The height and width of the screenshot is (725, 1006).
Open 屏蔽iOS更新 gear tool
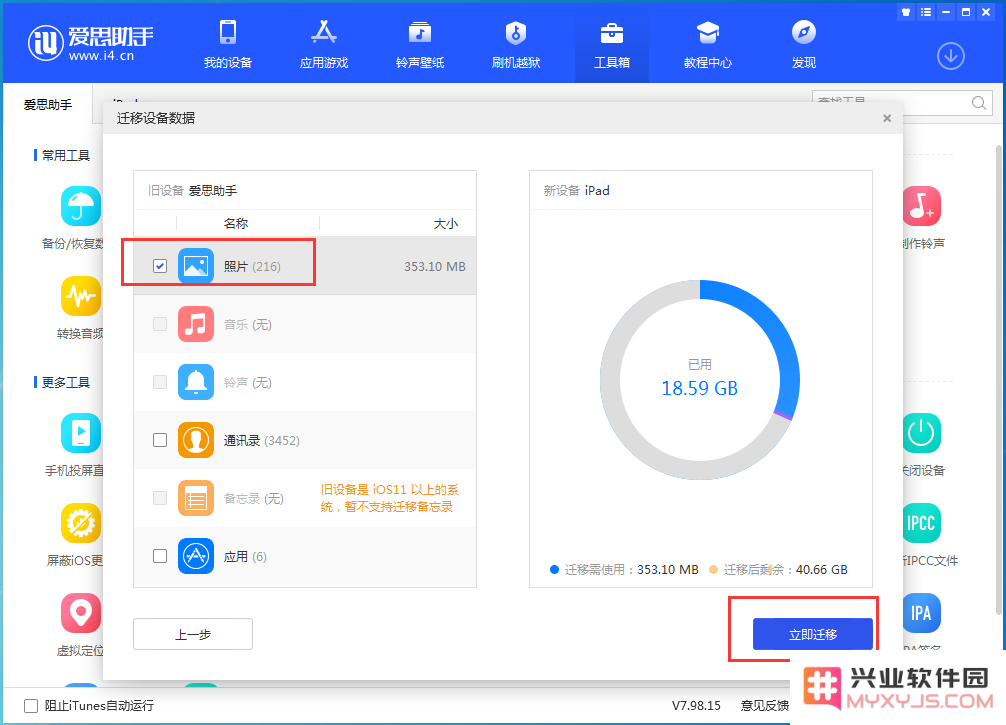[x=81, y=523]
